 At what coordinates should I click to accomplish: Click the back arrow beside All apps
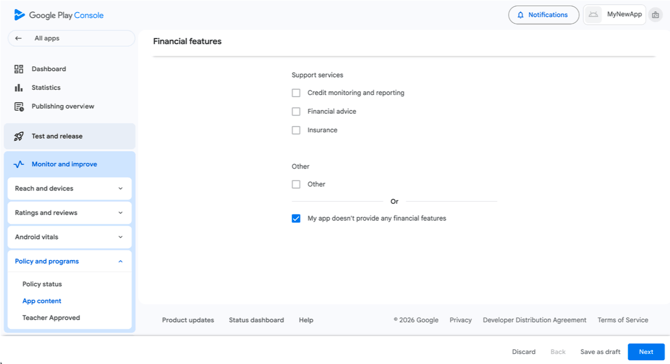click(x=18, y=38)
